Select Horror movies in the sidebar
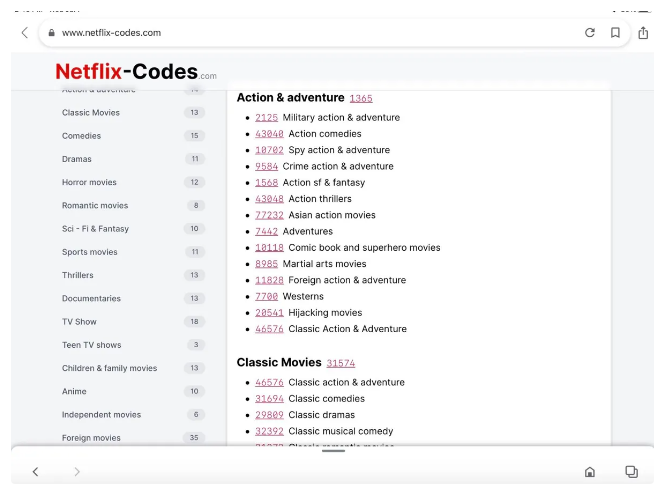Viewport: 665px width, 484px height. tap(89, 182)
